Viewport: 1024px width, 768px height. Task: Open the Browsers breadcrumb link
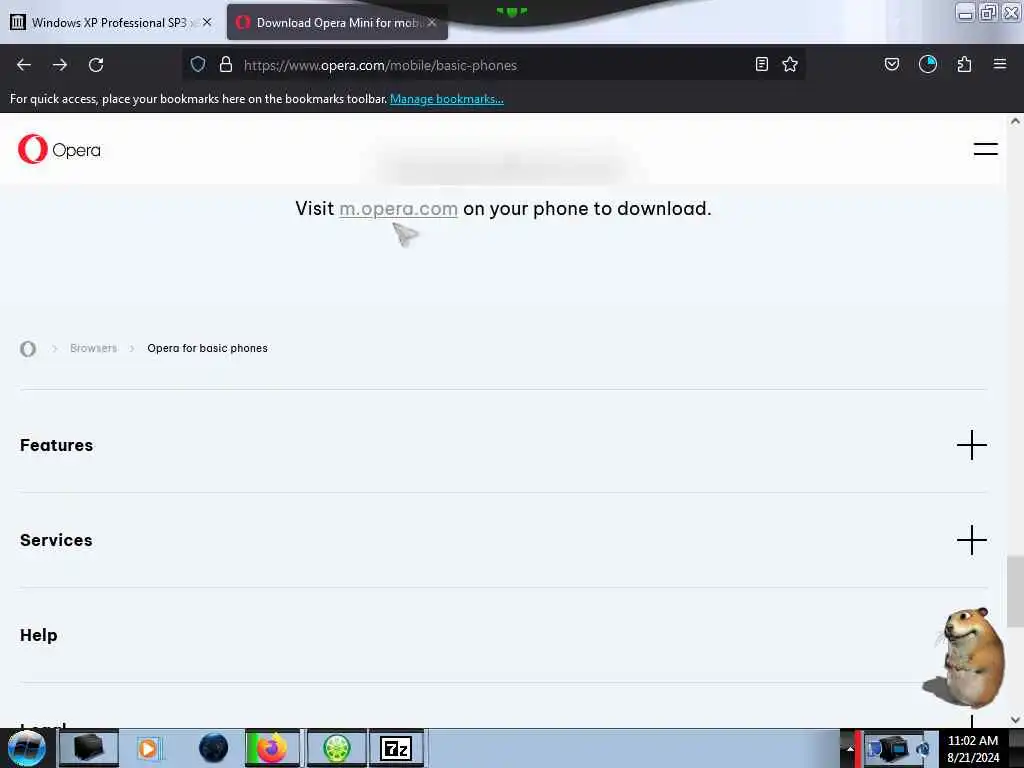tap(93, 348)
